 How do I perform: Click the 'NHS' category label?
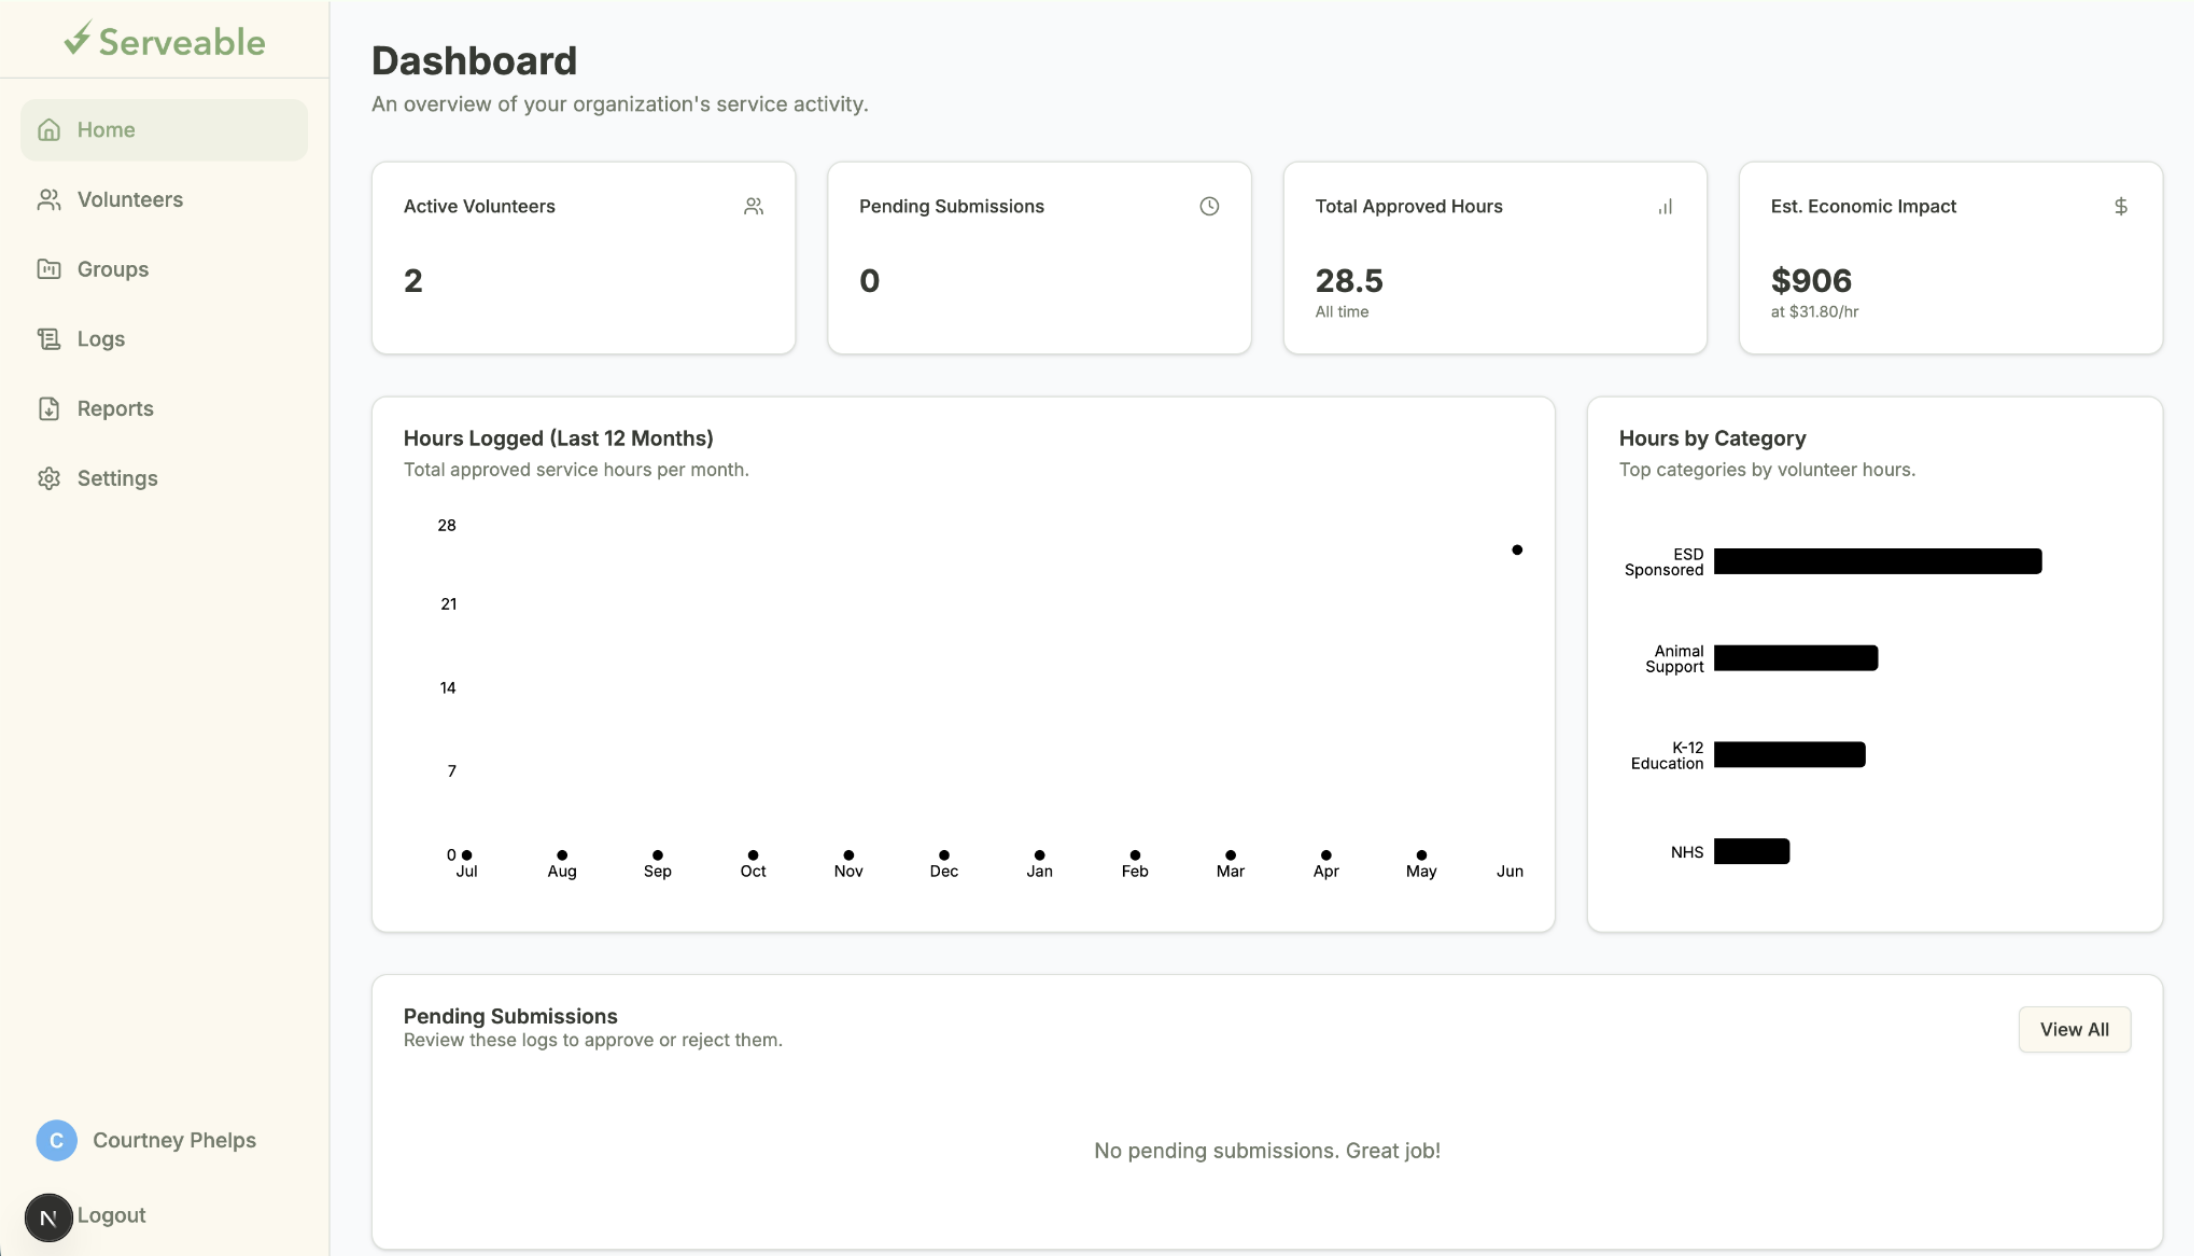(1687, 852)
